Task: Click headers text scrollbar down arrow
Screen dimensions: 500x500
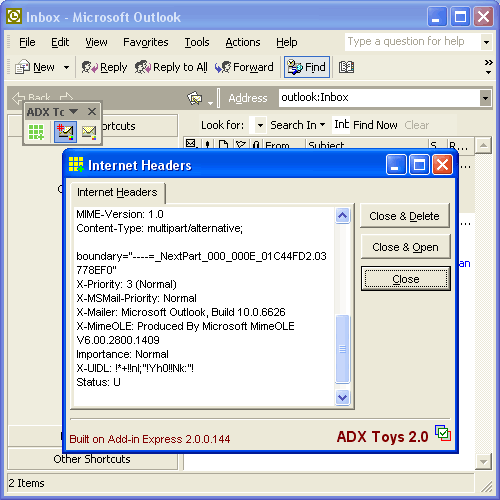Action: [342, 397]
